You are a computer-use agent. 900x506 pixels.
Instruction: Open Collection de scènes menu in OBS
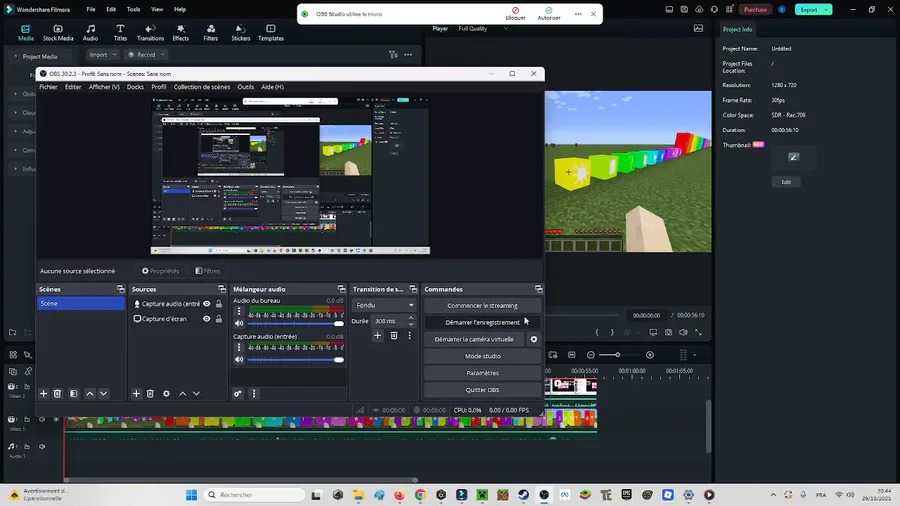[x=201, y=87]
